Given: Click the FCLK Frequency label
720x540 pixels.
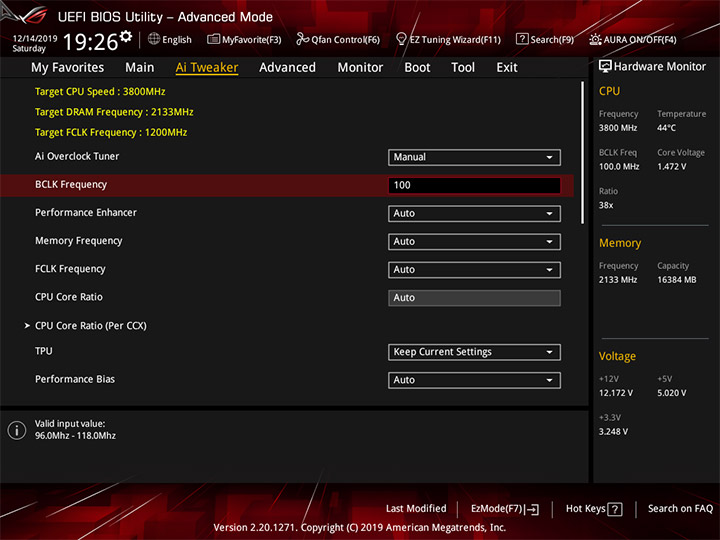Looking at the screenshot, I should coord(70,269).
